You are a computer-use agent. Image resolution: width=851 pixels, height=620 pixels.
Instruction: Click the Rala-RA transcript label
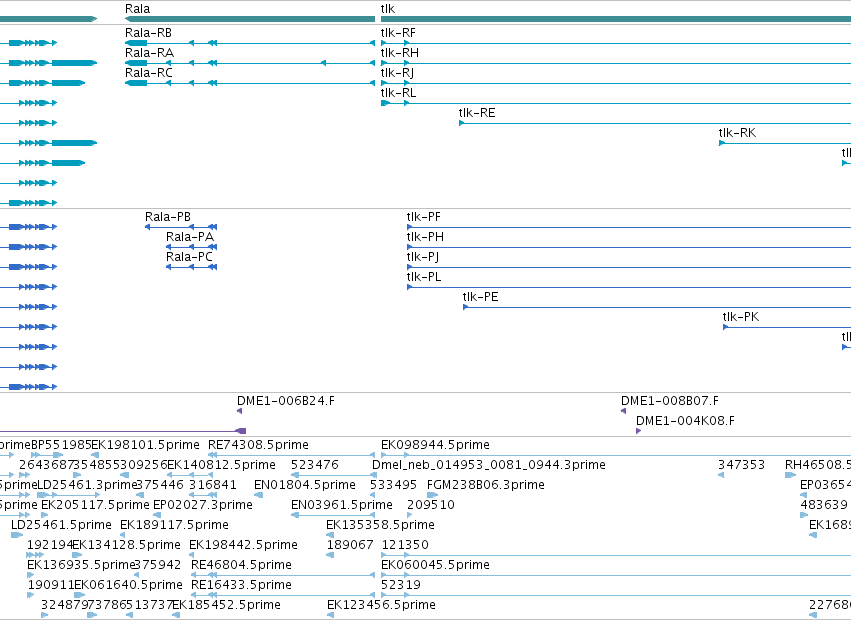click(x=149, y=53)
